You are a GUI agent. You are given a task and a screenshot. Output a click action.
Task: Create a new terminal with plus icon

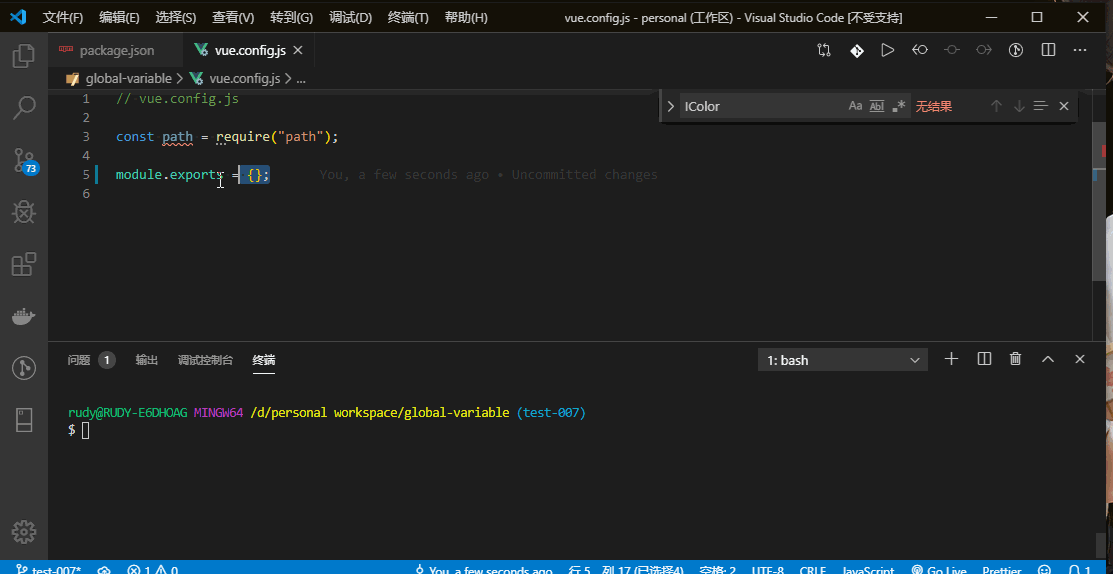tap(952, 359)
